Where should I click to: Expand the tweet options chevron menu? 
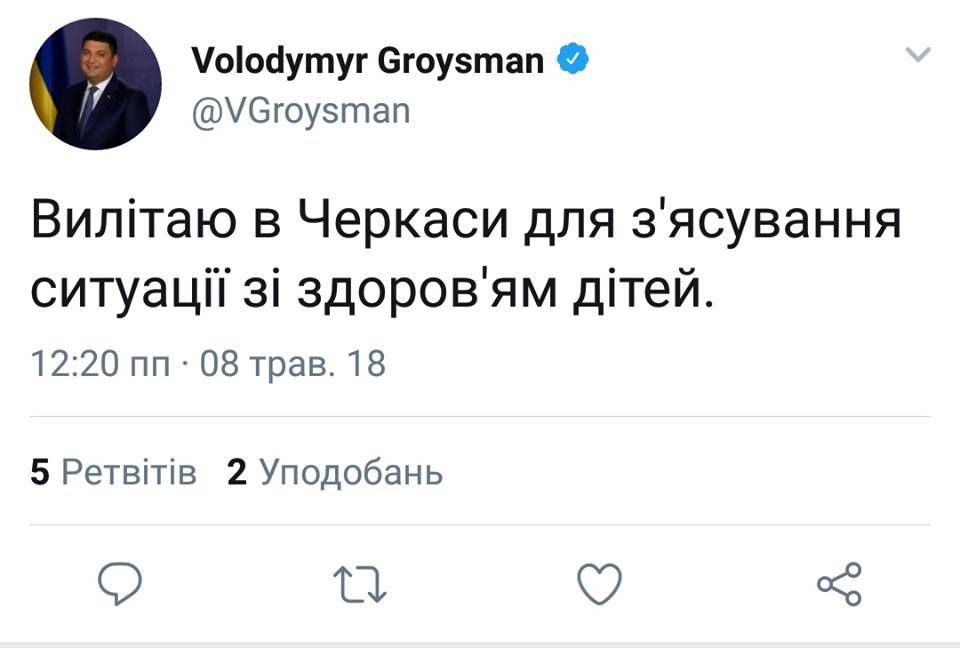tap(918, 55)
